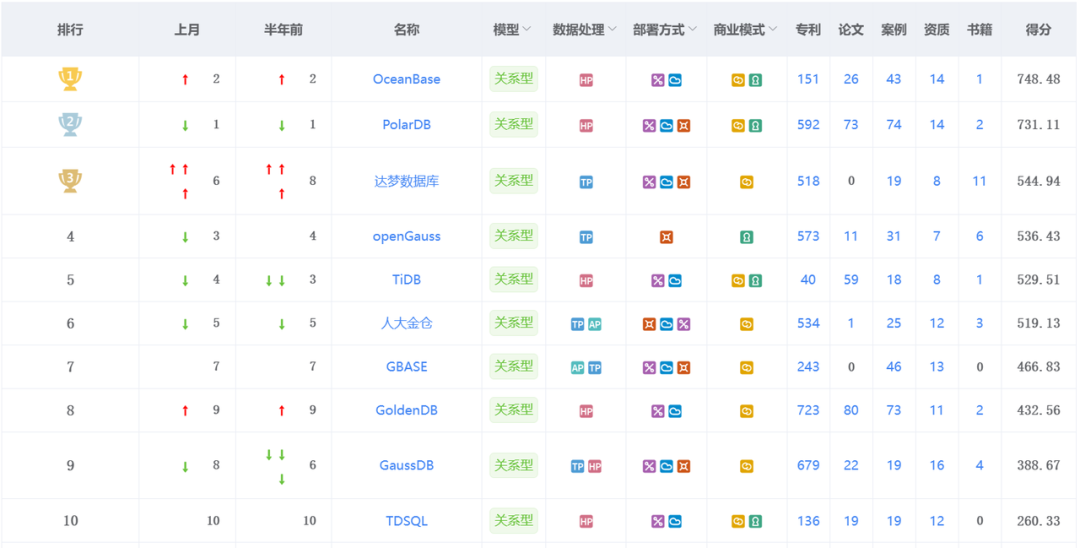The width and height of the screenshot is (1080, 548).
Task: Click the 关系型 tag for GaussDB
Action: coord(514,465)
